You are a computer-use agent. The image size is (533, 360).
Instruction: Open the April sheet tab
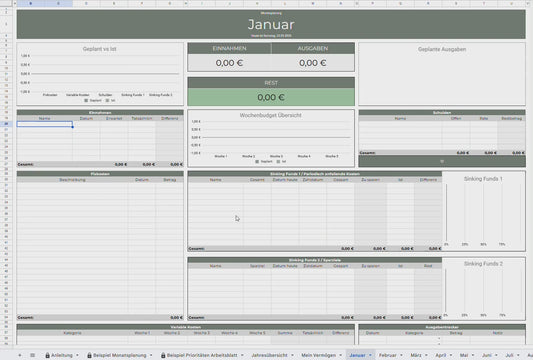pos(441,355)
